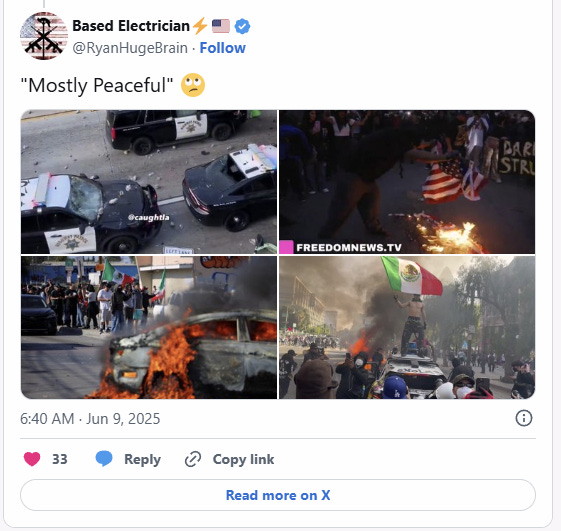This screenshot has width=561, height=531.
Task: Click the Reply label
Action: coord(142,459)
